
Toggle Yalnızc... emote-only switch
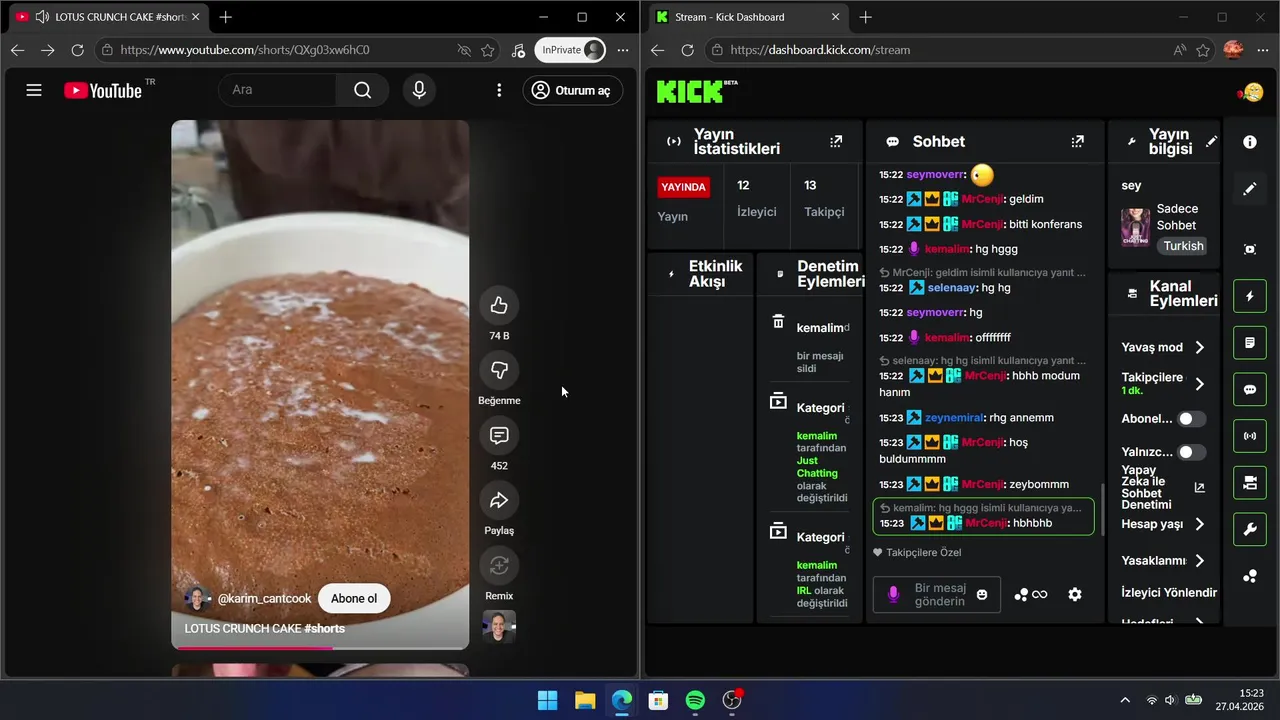click(1191, 453)
